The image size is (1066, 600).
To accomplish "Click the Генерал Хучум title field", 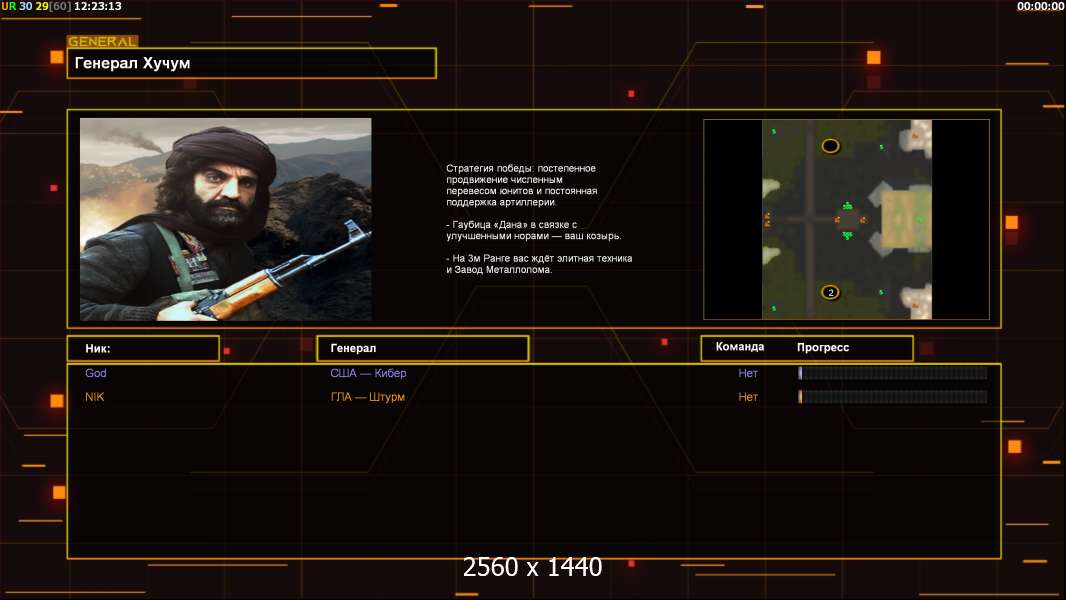I will pyautogui.click(x=252, y=63).
